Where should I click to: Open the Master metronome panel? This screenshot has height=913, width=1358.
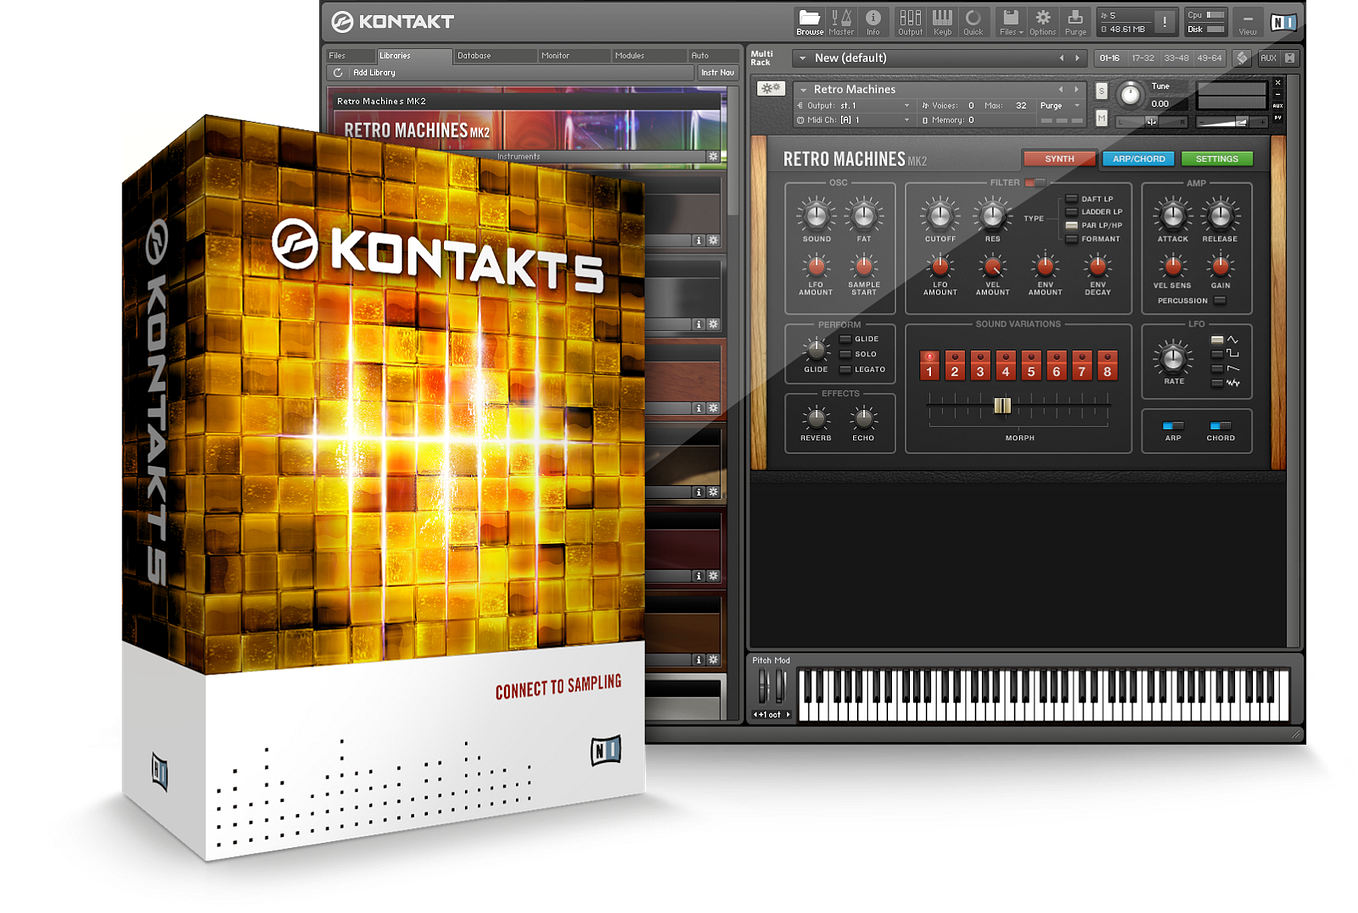[841, 21]
